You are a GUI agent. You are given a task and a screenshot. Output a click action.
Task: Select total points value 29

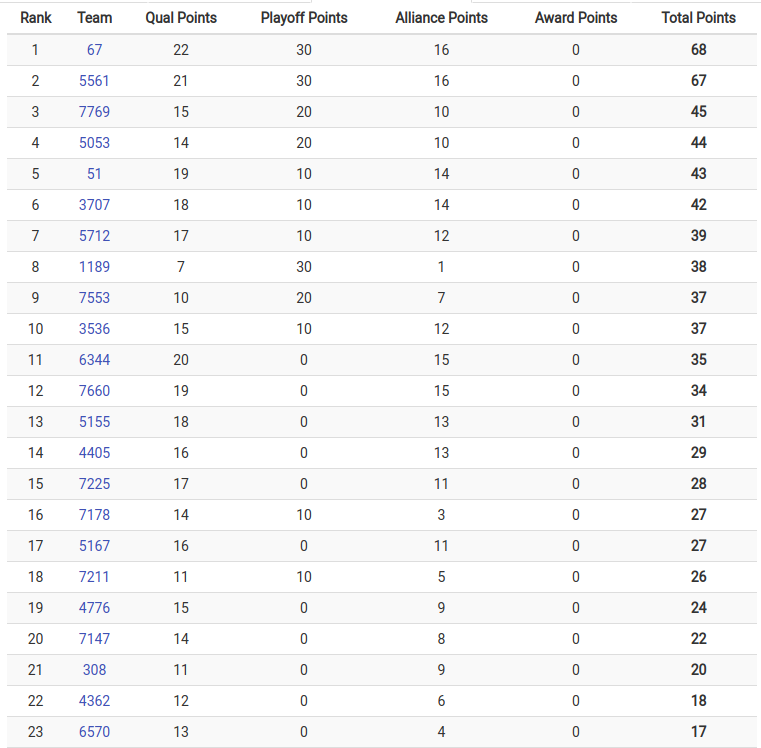click(698, 453)
